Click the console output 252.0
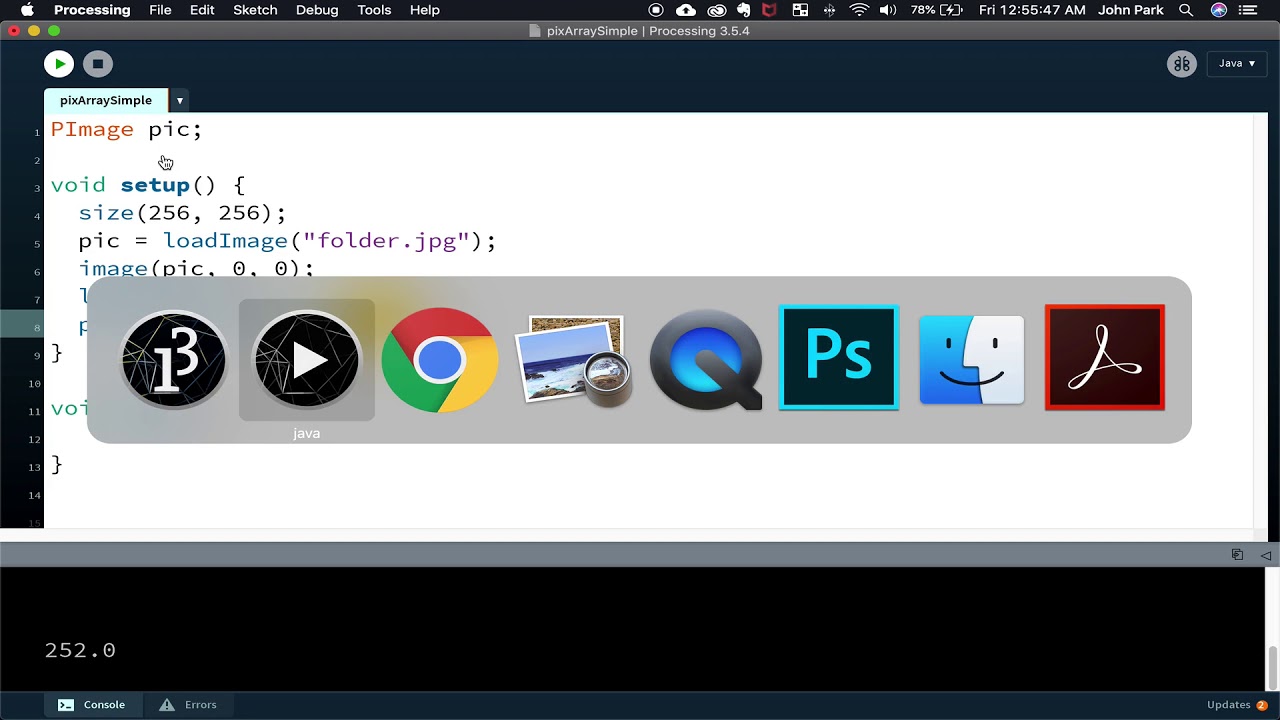Viewport: 1280px width, 720px height. (80, 650)
